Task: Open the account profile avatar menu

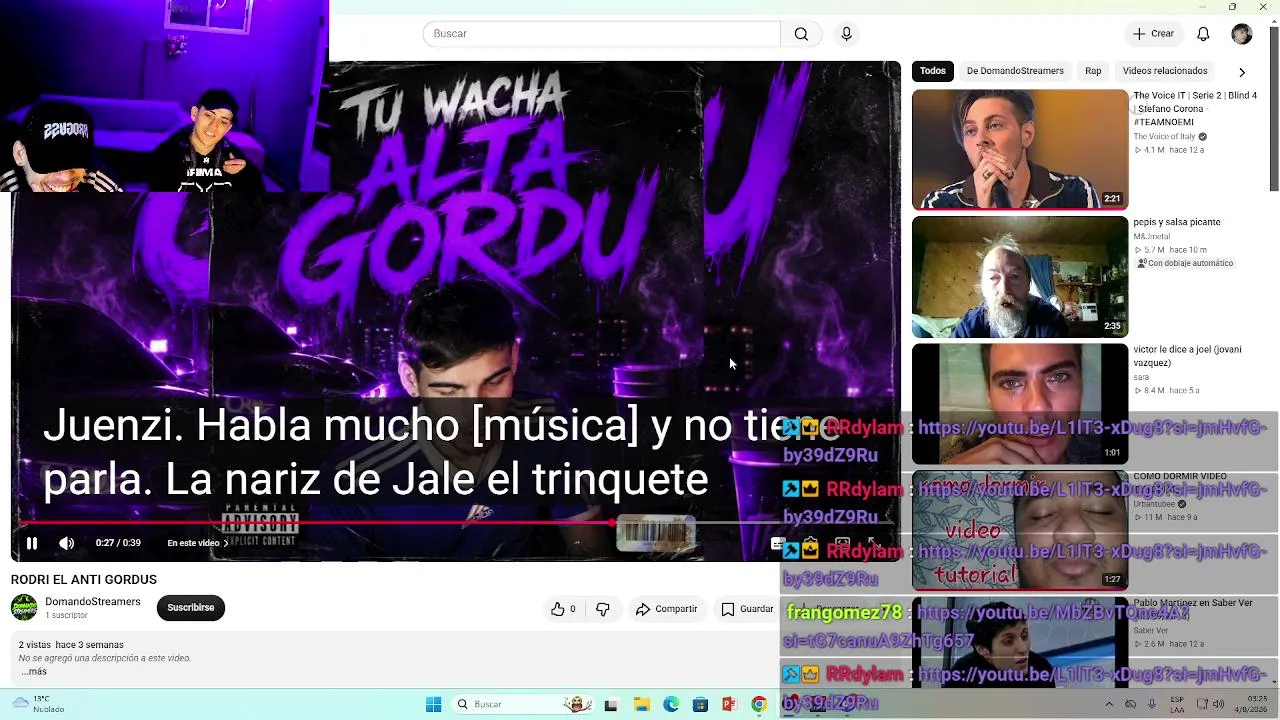Action: tap(1242, 34)
